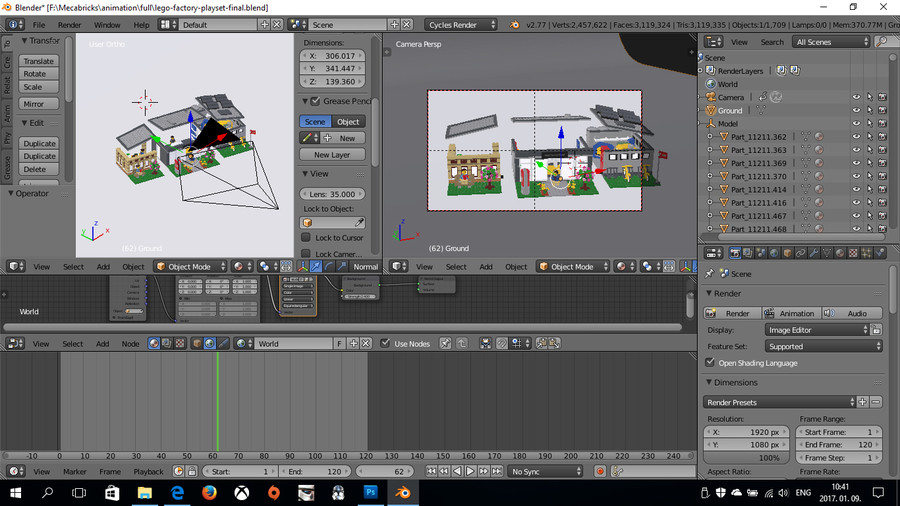Open the Cycles Render engine dropdown

pos(461,25)
